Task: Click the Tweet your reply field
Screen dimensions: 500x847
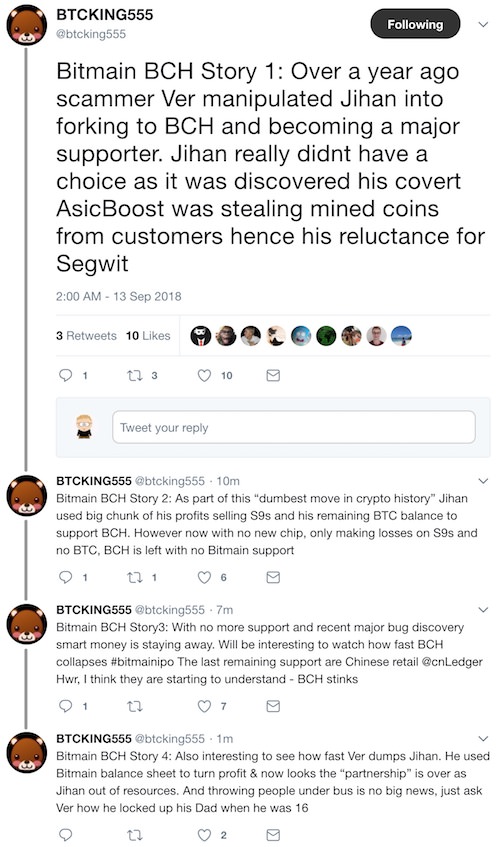Action: (294, 427)
